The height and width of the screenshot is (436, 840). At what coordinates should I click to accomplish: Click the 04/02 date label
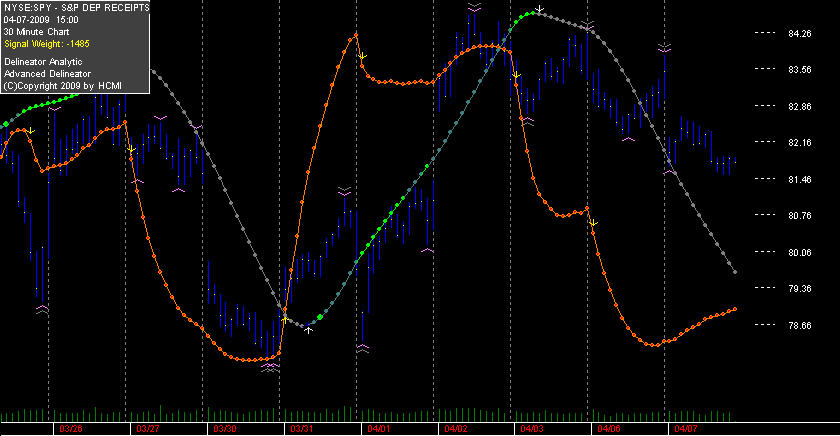tap(456, 429)
